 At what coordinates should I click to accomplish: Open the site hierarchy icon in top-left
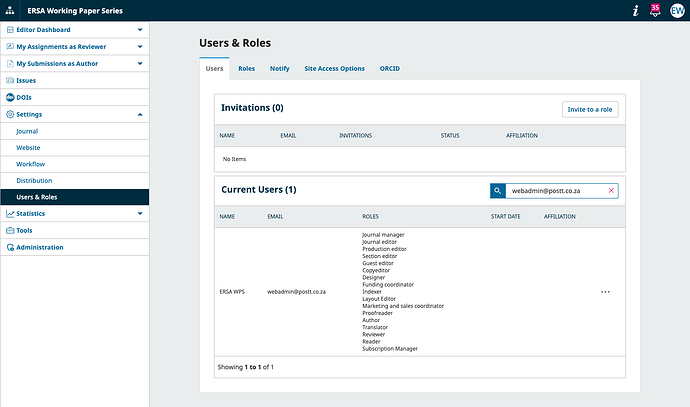click(x=11, y=10)
